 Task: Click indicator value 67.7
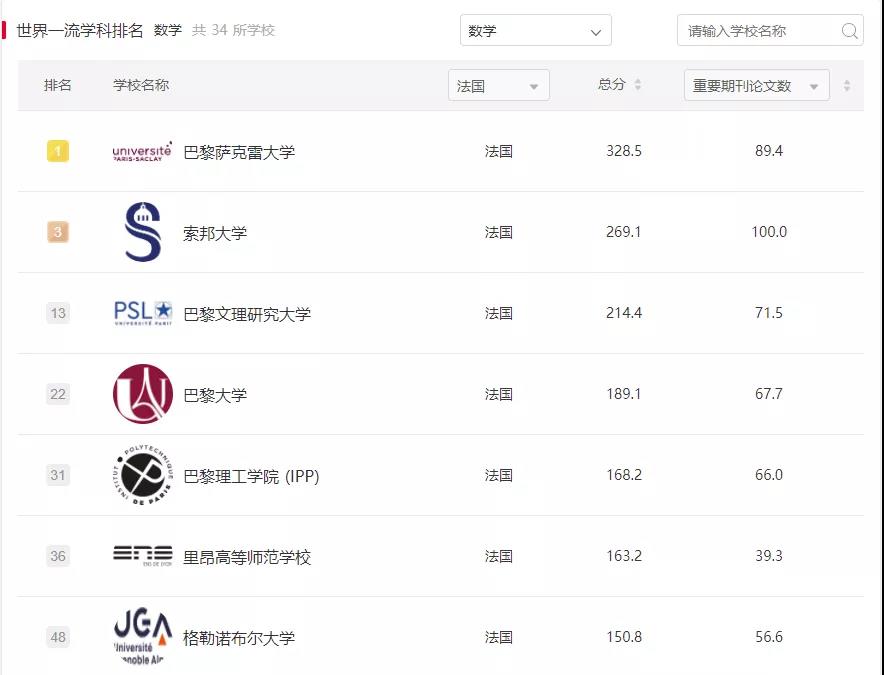[769, 394]
